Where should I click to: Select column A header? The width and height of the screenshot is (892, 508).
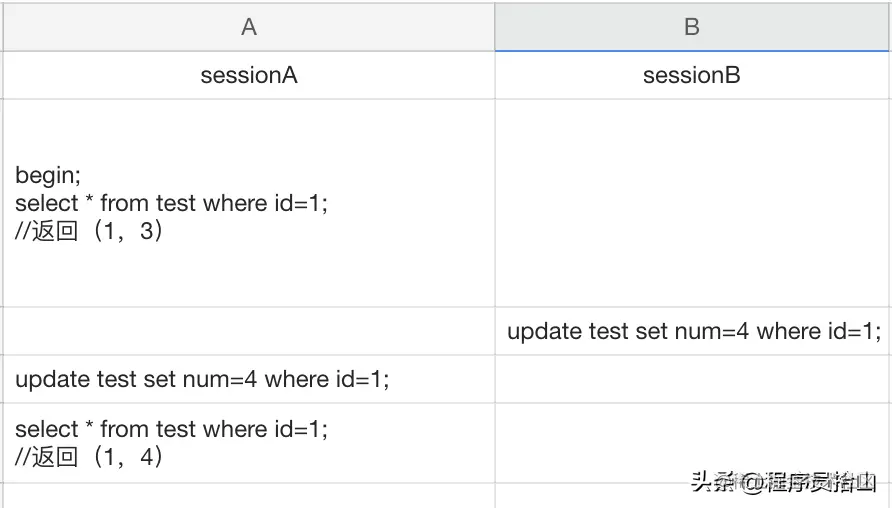[x=249, y=27]
